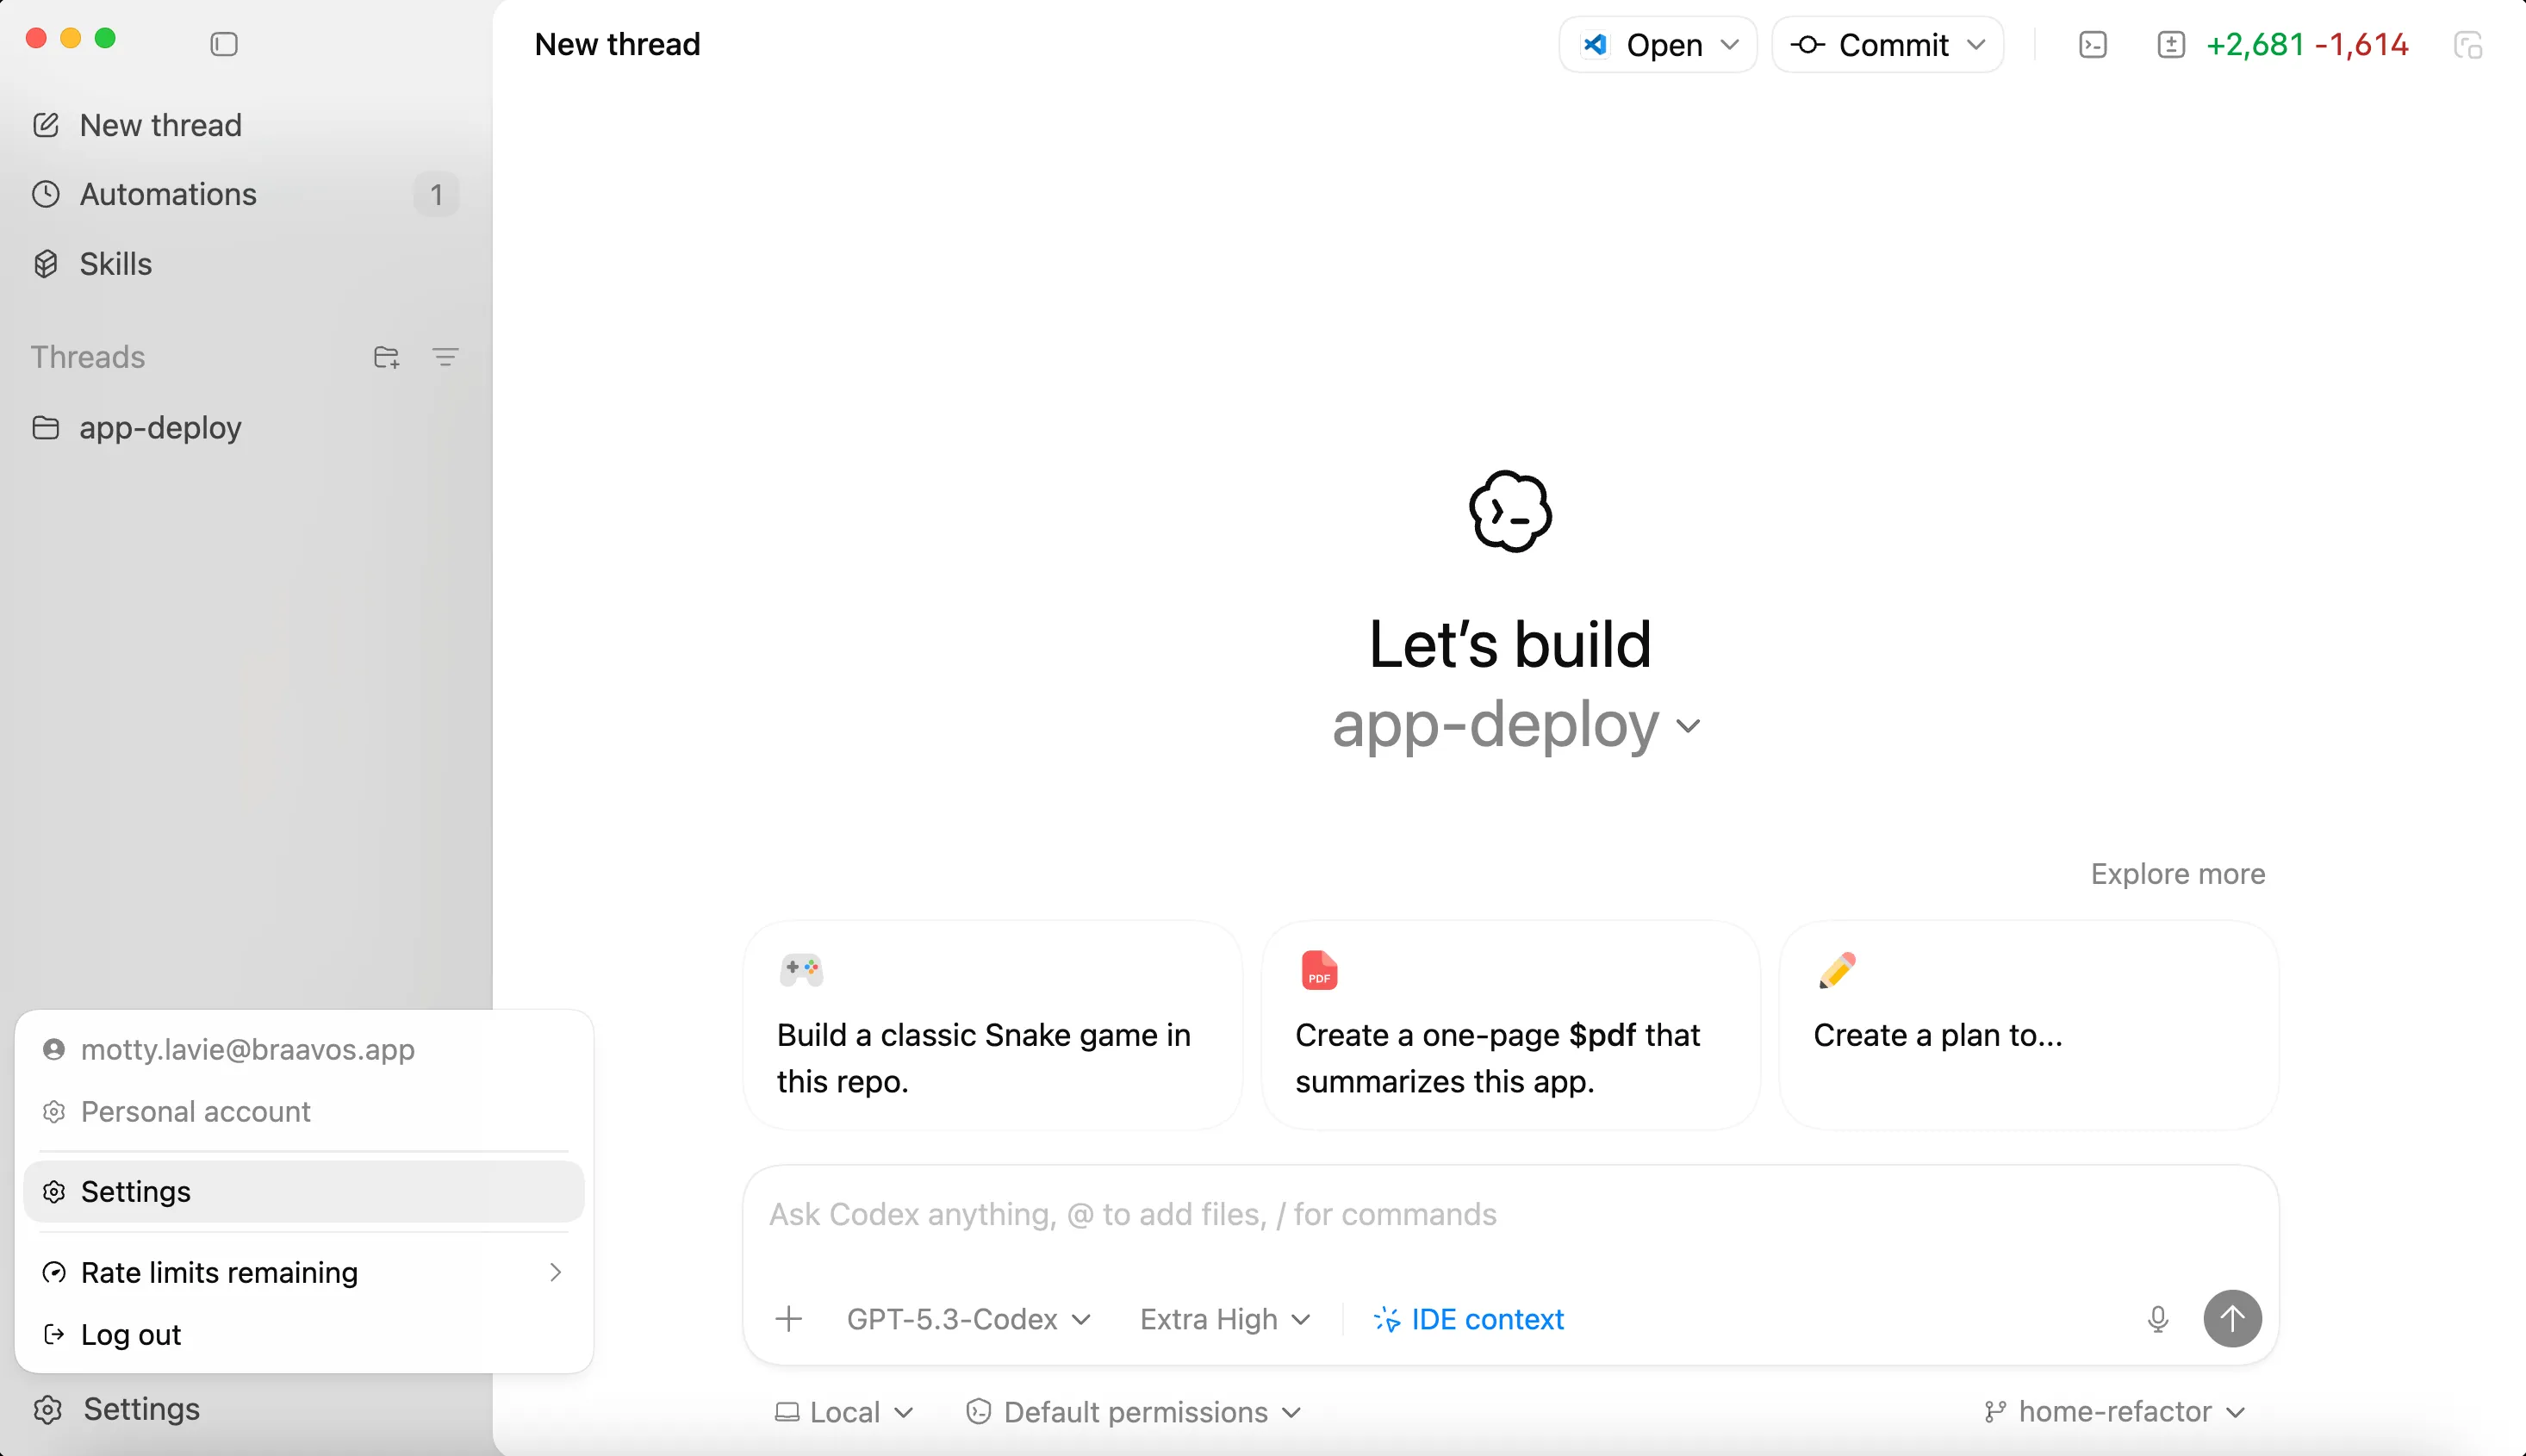Choose Build a classic Snake game suggestion
The width and height of the screenshot is (2526, 1456).
(x=992, y=1026)
